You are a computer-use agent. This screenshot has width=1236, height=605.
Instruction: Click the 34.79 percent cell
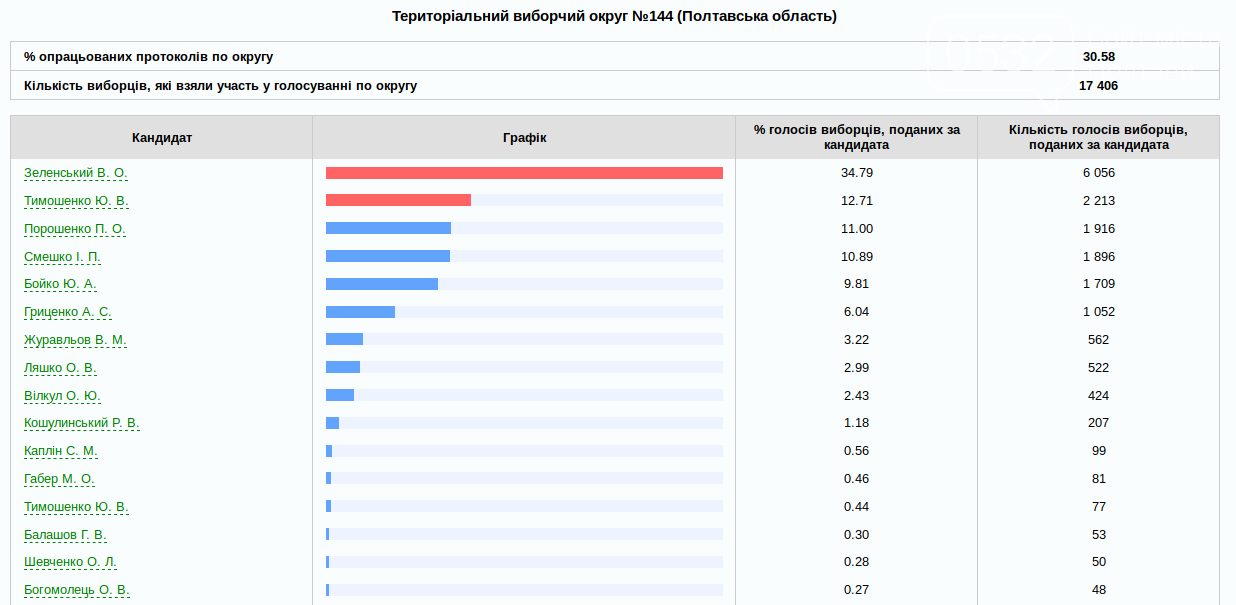(857, 173)
